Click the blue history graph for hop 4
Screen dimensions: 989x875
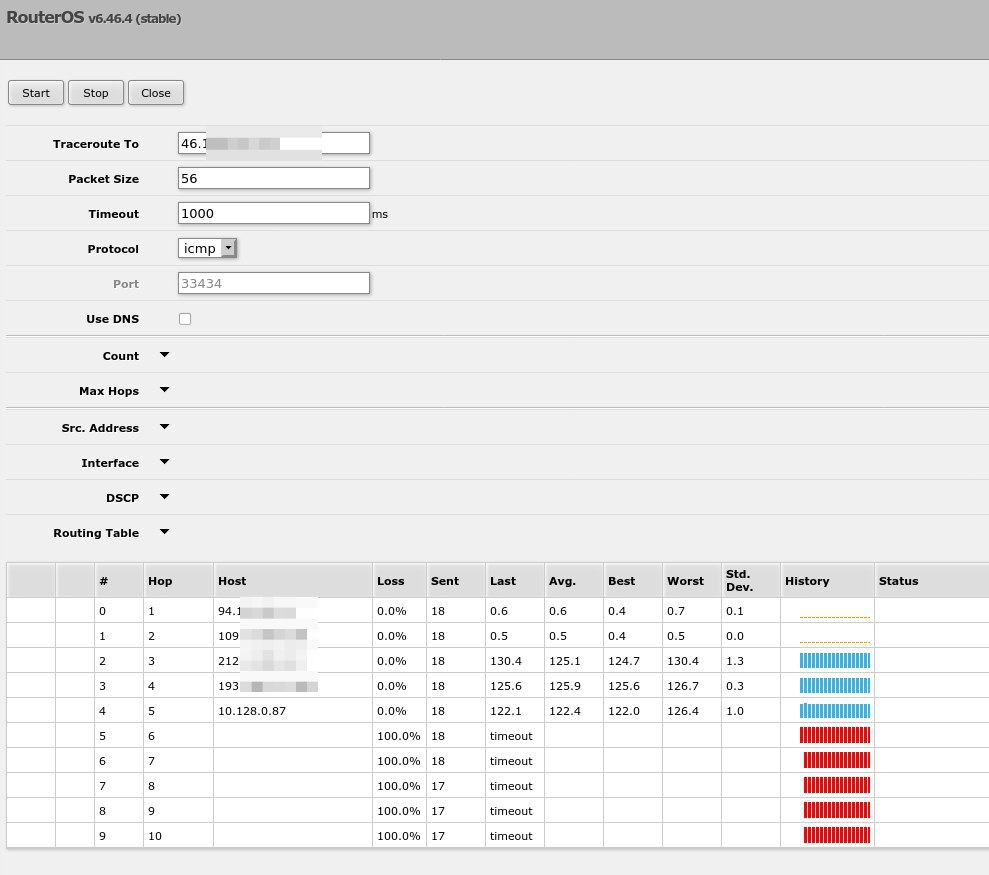834,685
